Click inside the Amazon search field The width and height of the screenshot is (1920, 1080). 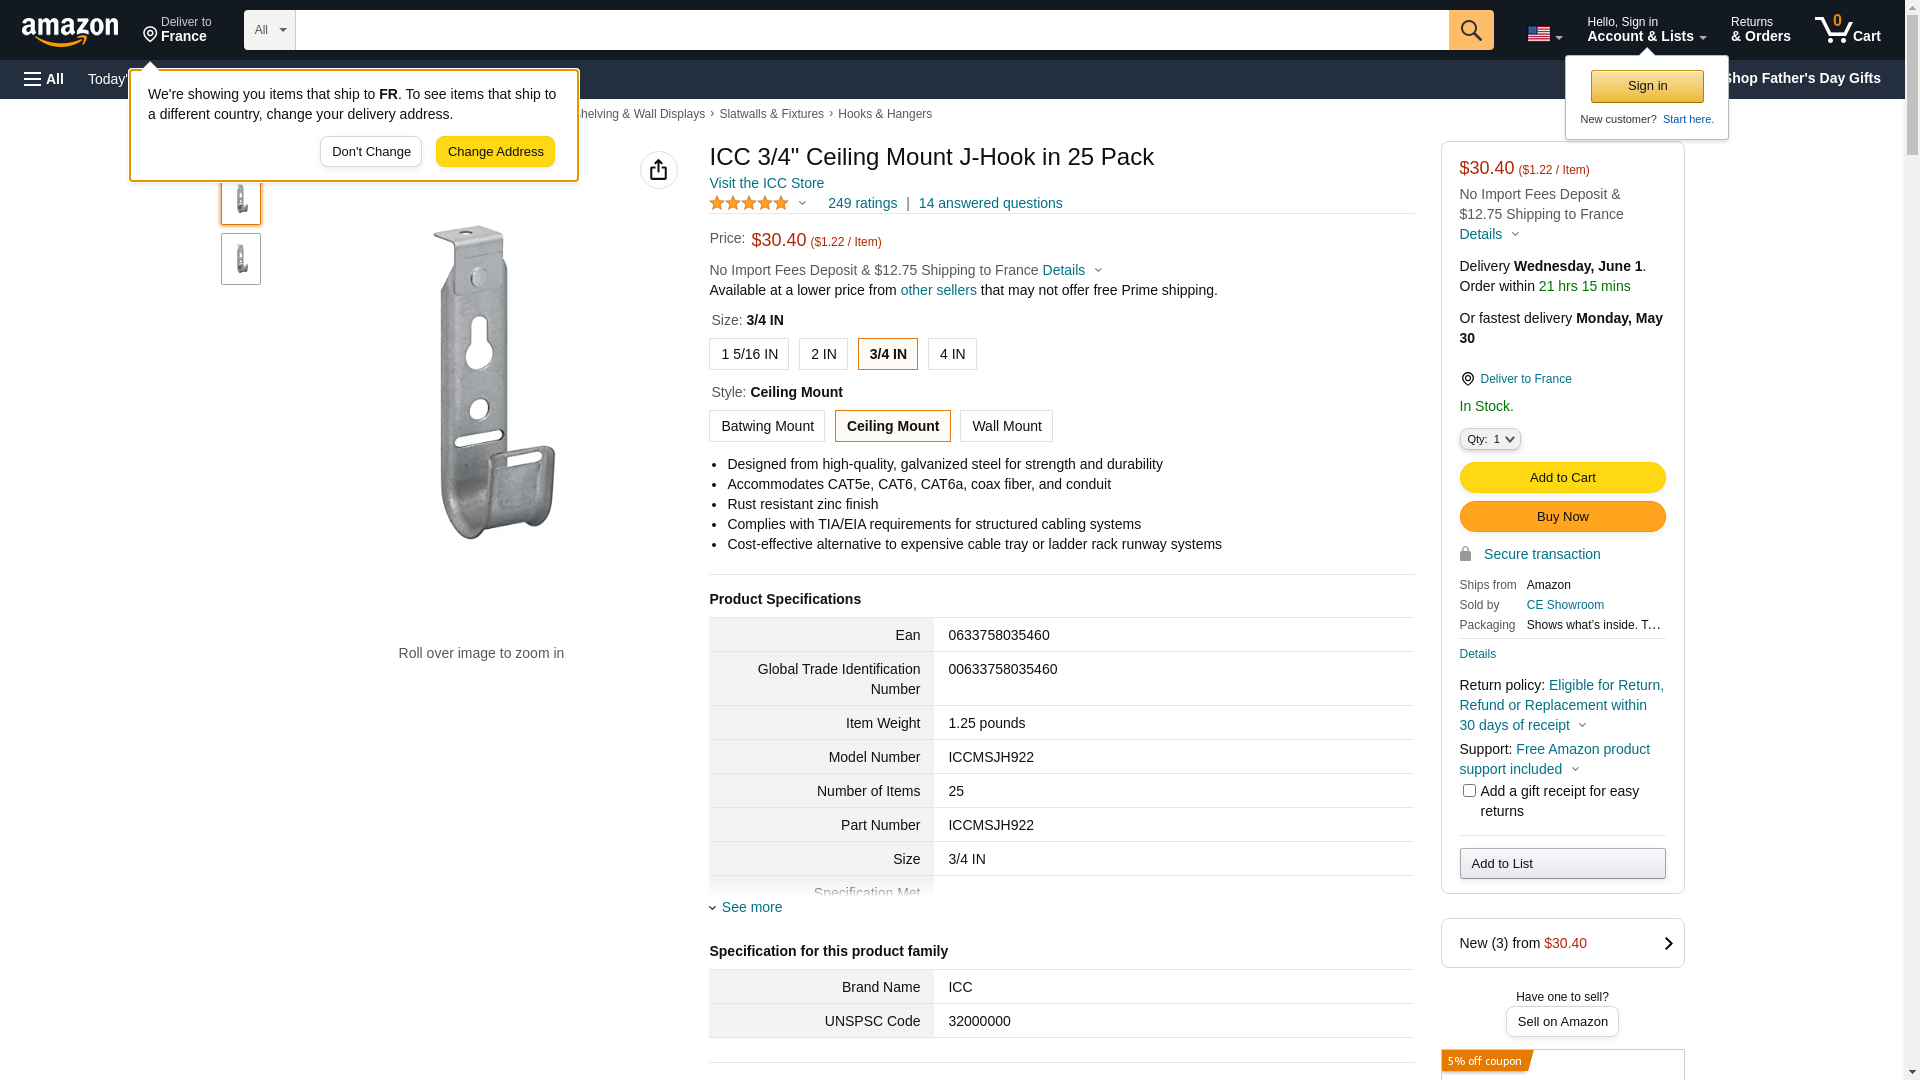pyautogui.click(x=871, y=30)
